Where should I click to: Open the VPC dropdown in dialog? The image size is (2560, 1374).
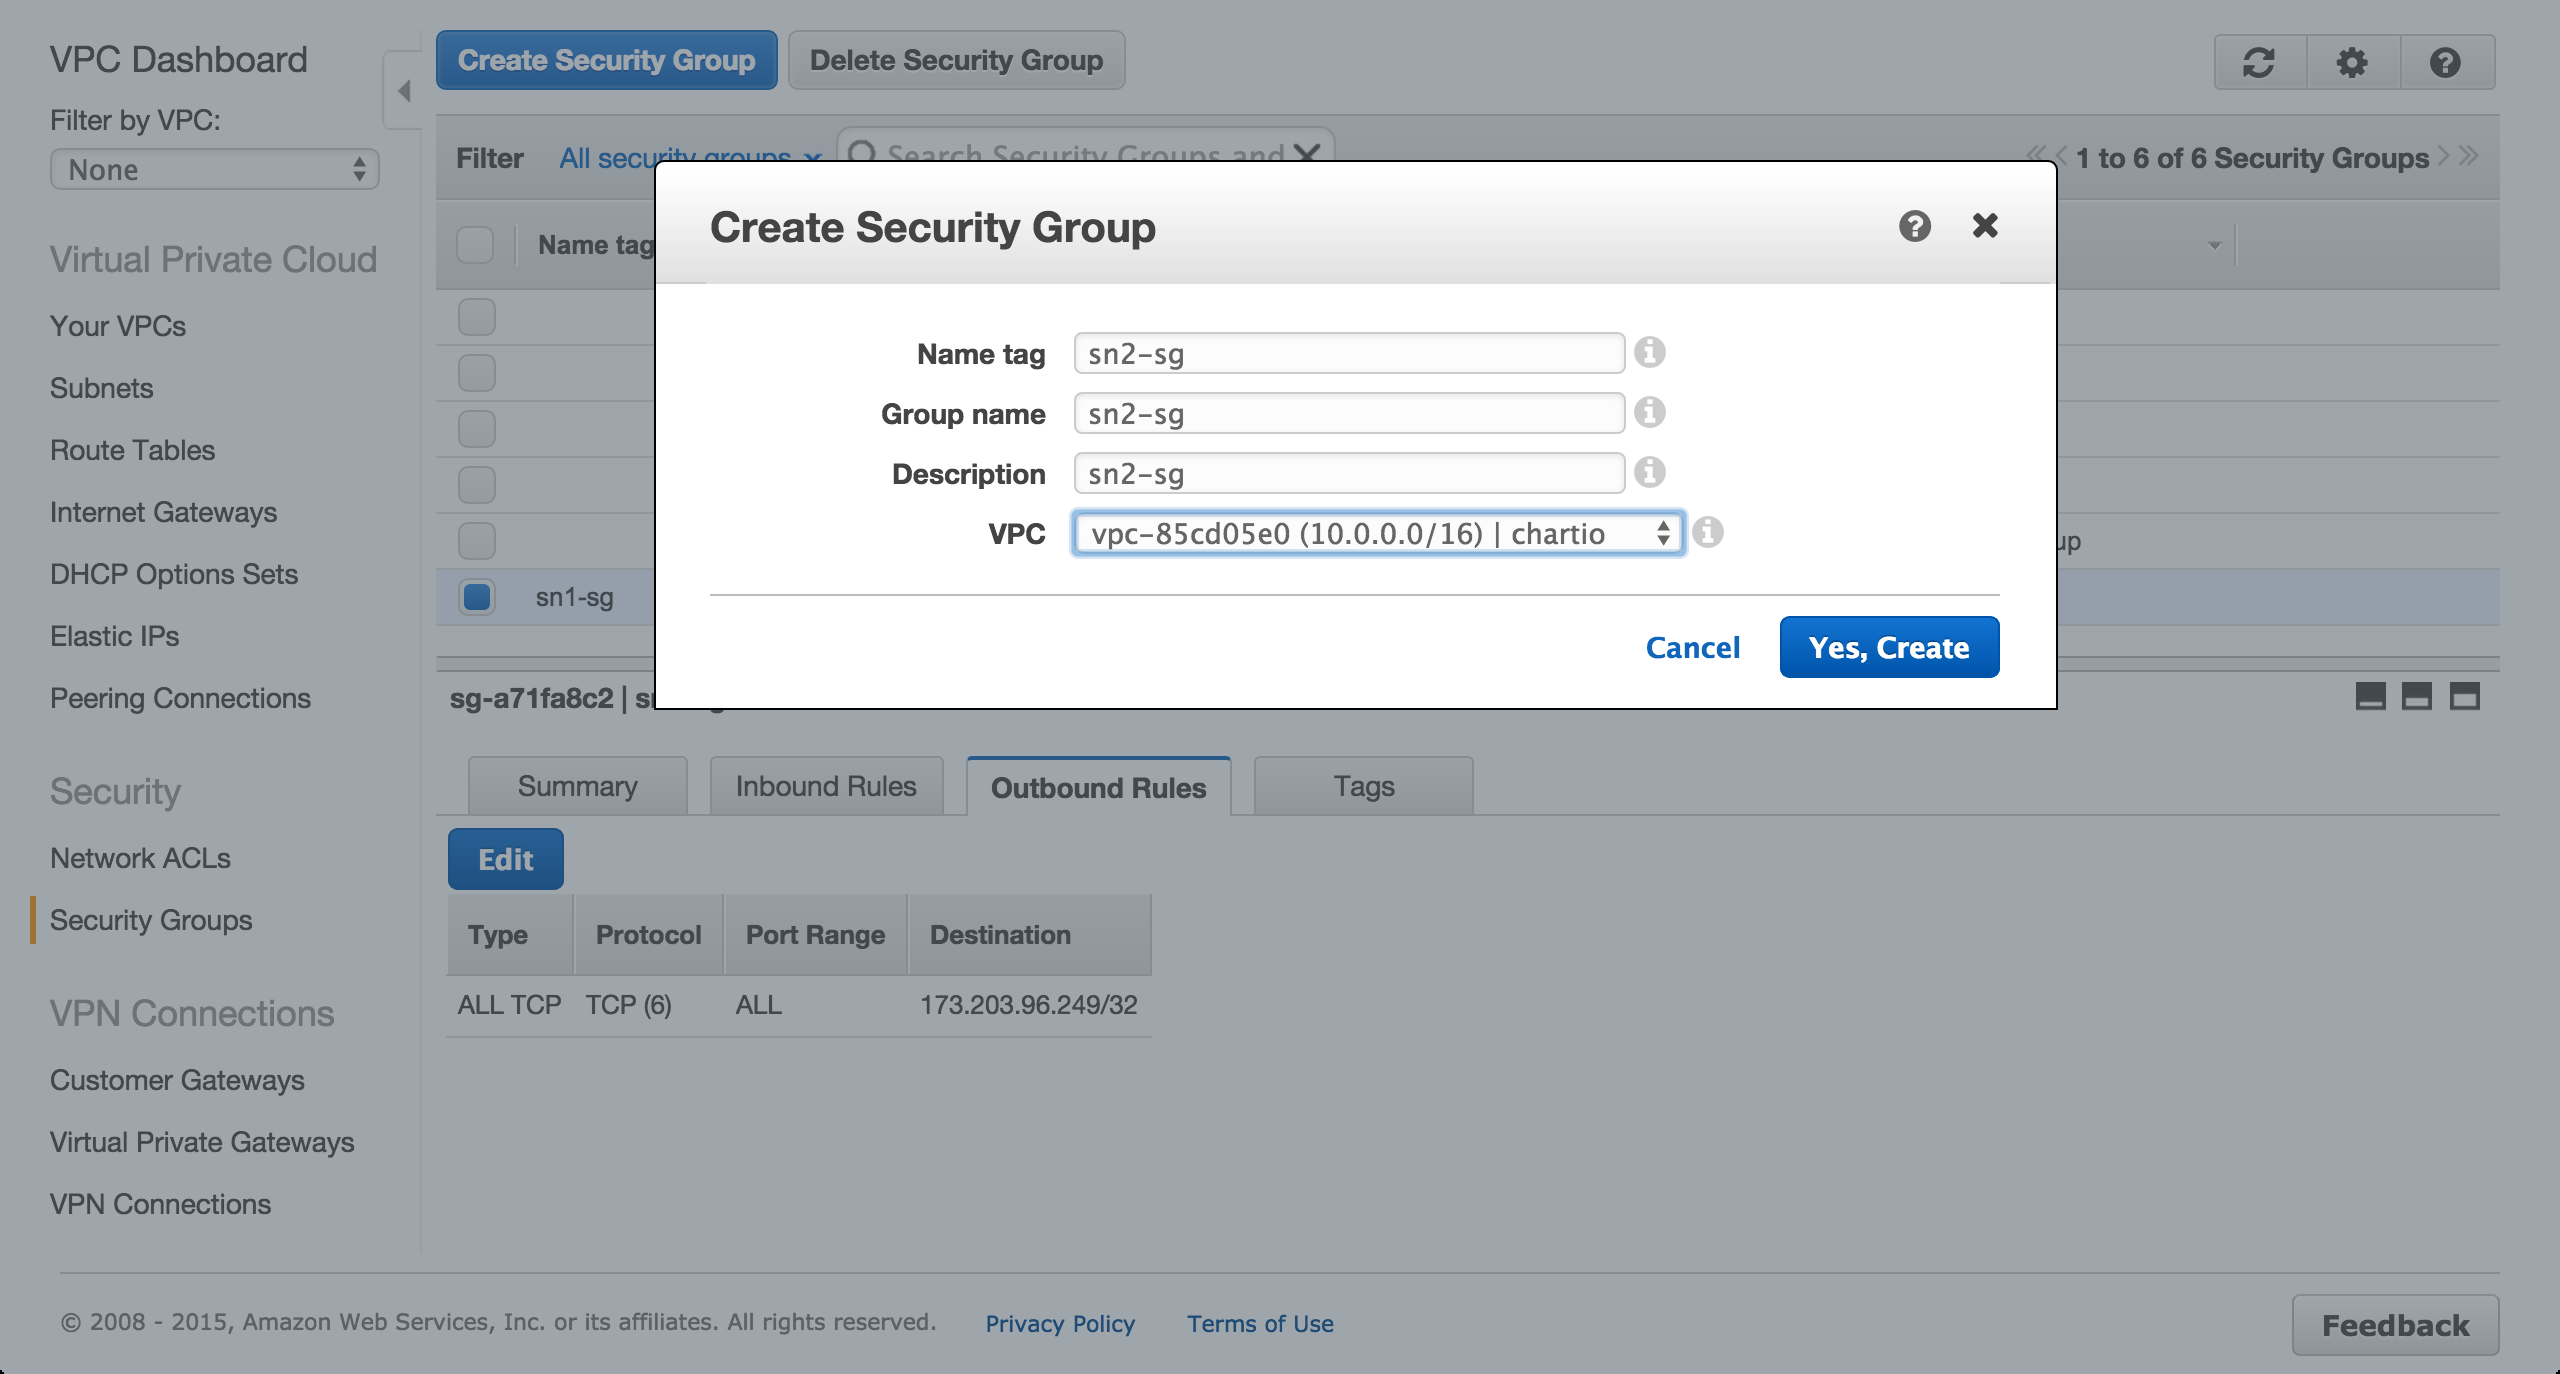point(1378,533)
